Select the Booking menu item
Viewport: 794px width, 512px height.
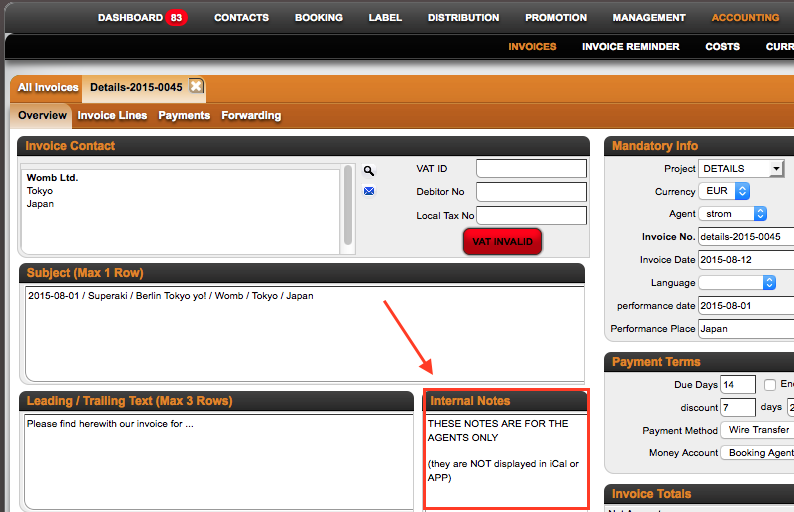[319, 18]
